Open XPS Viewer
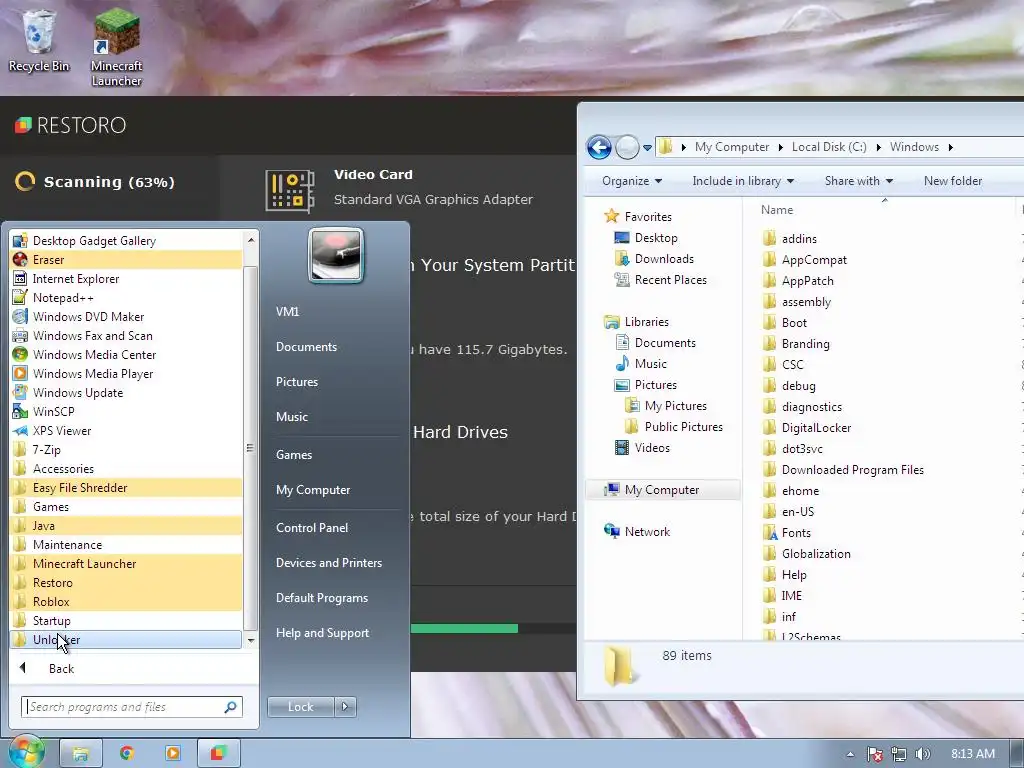Viewport: 1024px width, 768px height. [x=126, y=430]
